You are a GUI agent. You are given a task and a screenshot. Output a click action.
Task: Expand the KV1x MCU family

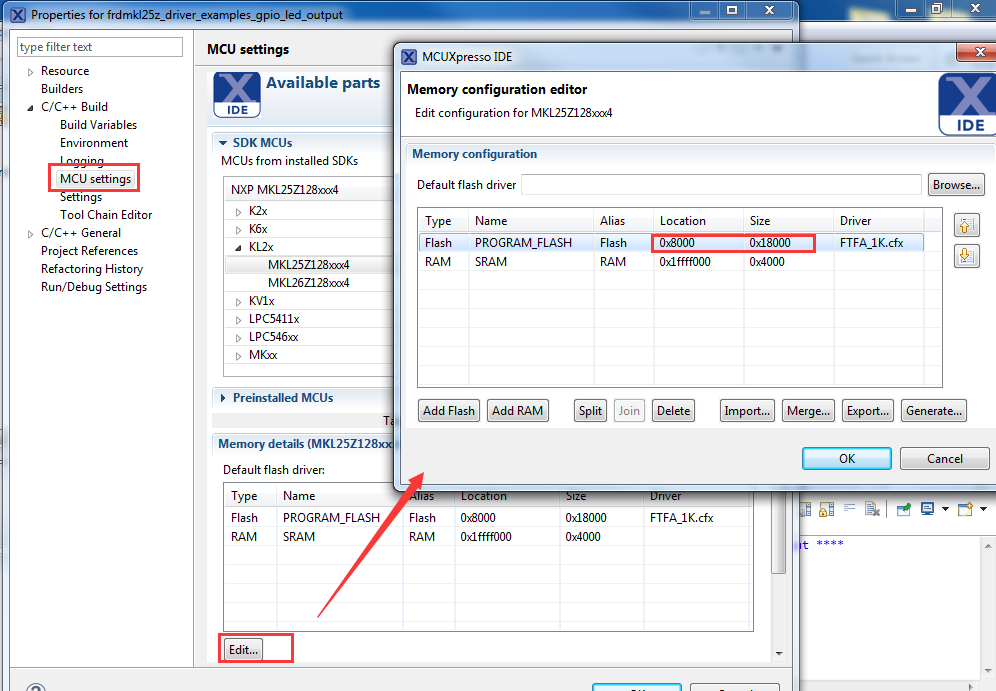238,302
